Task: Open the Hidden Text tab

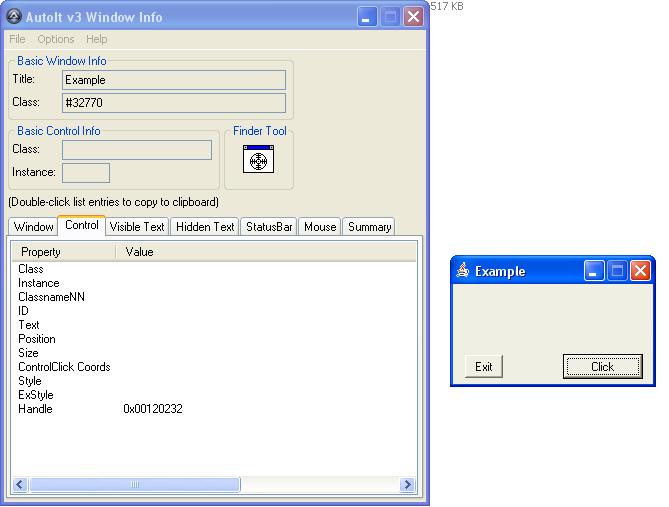Action: coord(205,227)
